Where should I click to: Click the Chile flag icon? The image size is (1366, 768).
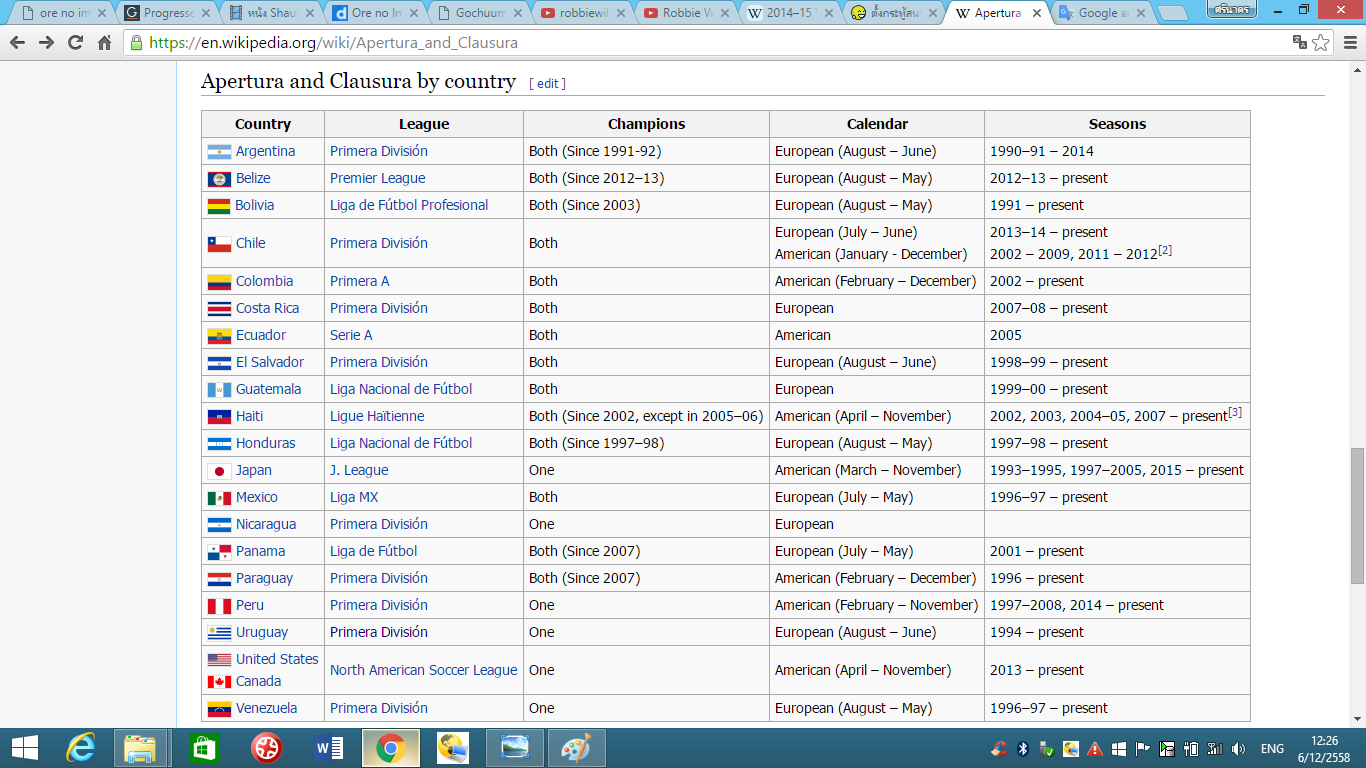[x=219, y=244]
